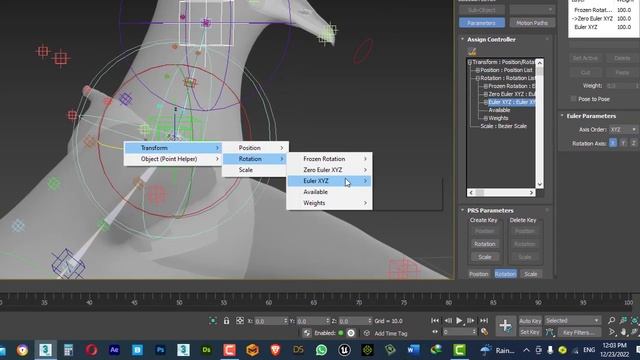Select Rotation Axis Y button
The height and width of the screenshot is (360, 640).
coord(623,143)
